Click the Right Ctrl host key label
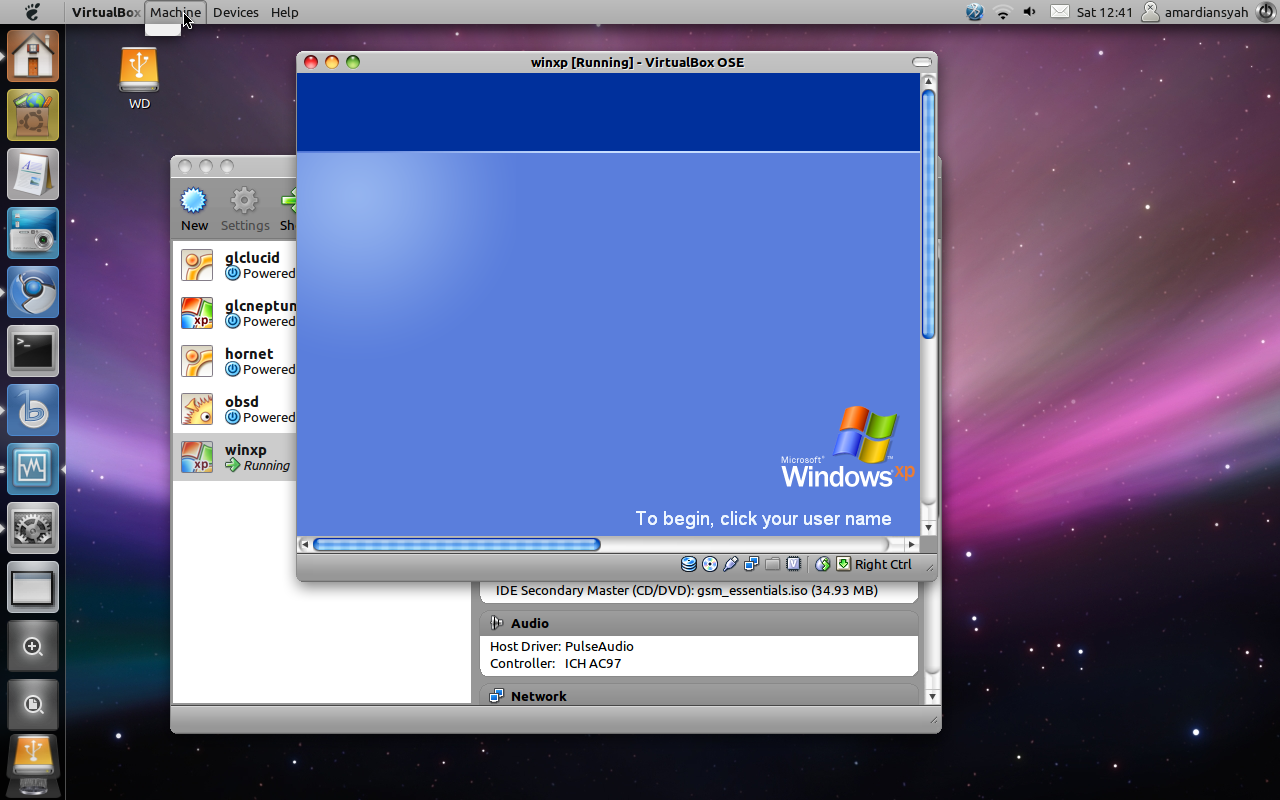 tap(883, 564)
